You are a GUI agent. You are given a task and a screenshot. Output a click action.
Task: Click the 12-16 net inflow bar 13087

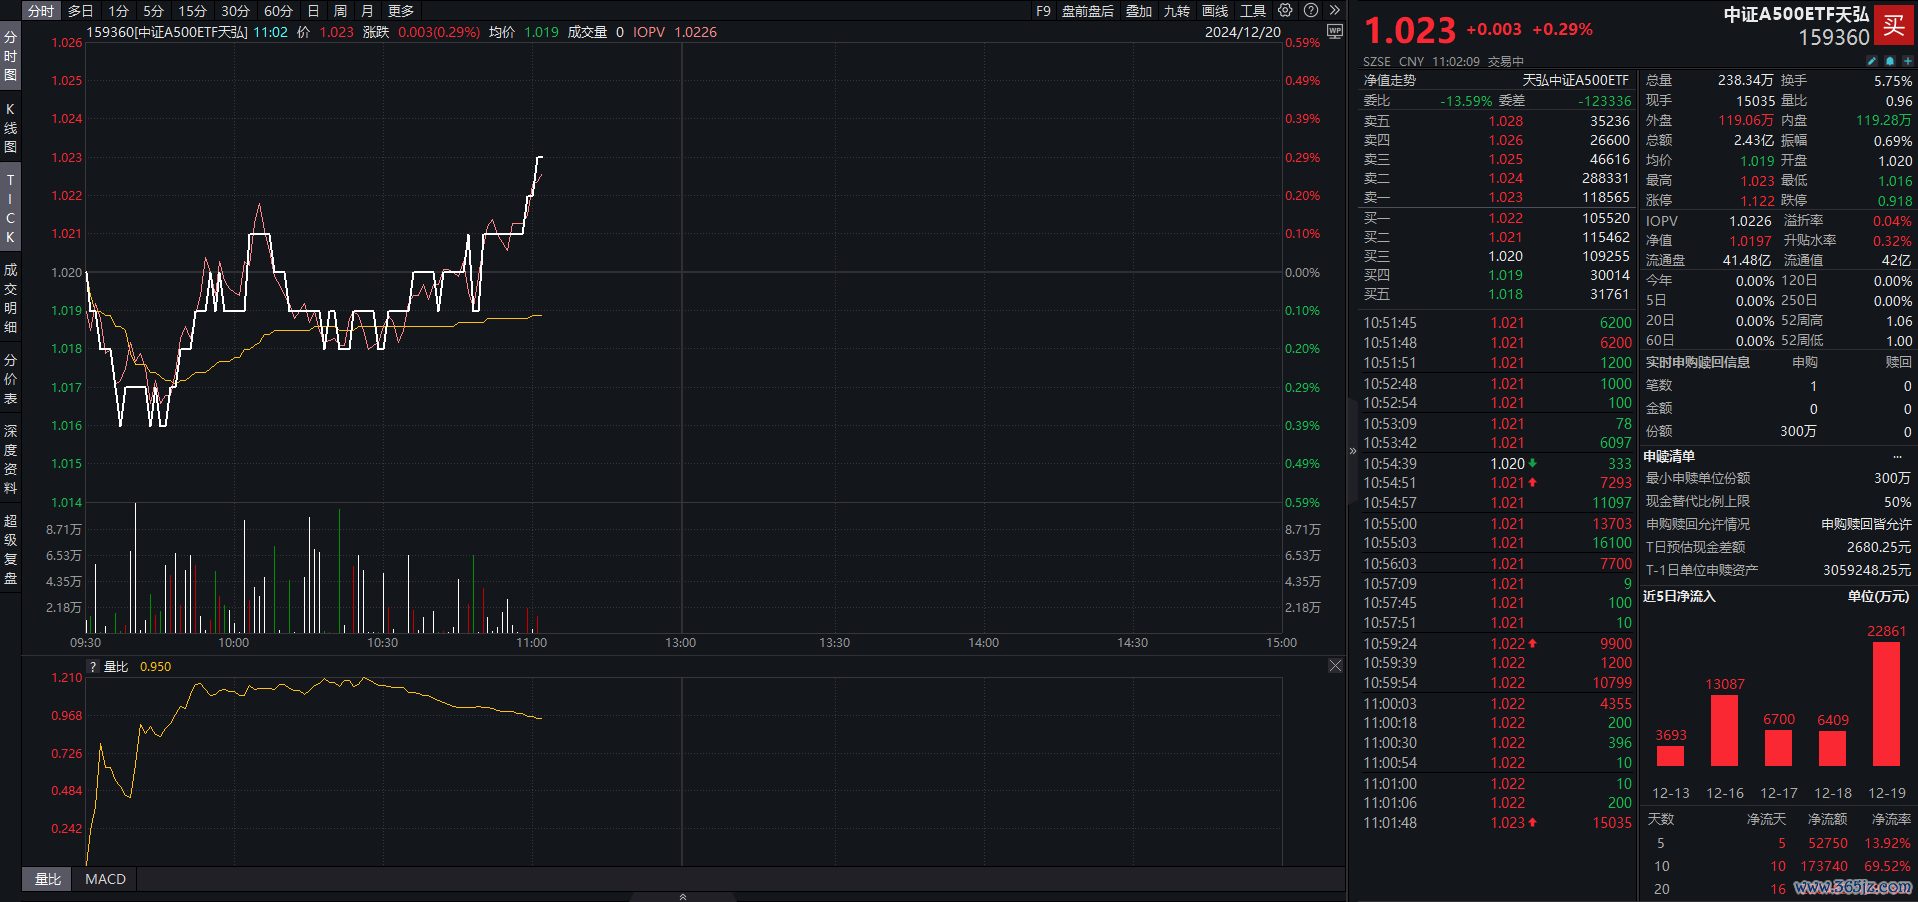pyautogui.click(x=1725, y=730)
